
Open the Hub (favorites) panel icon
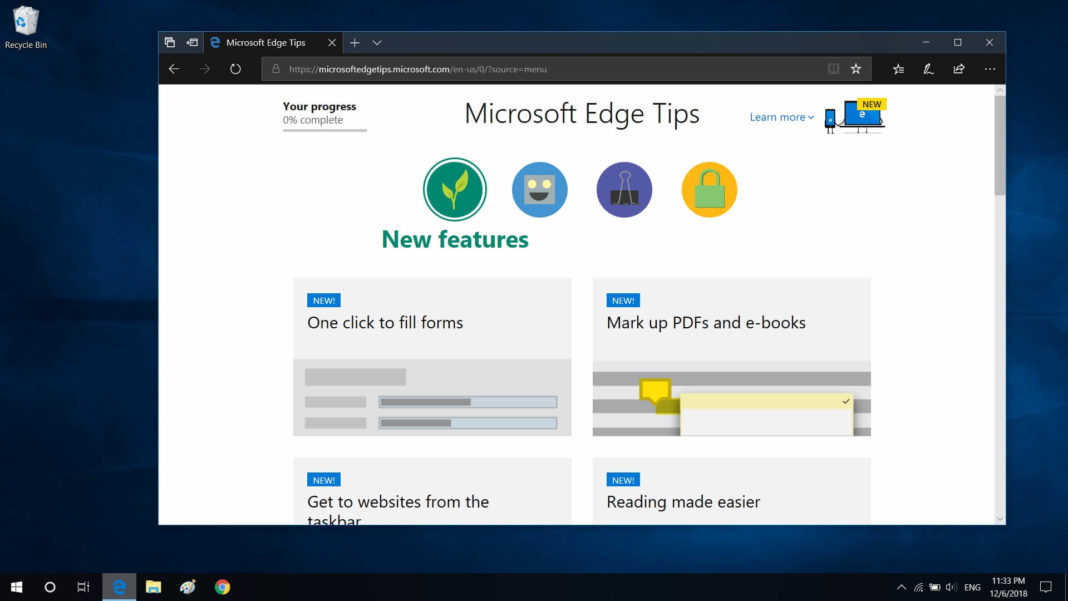tap(898, 68)
